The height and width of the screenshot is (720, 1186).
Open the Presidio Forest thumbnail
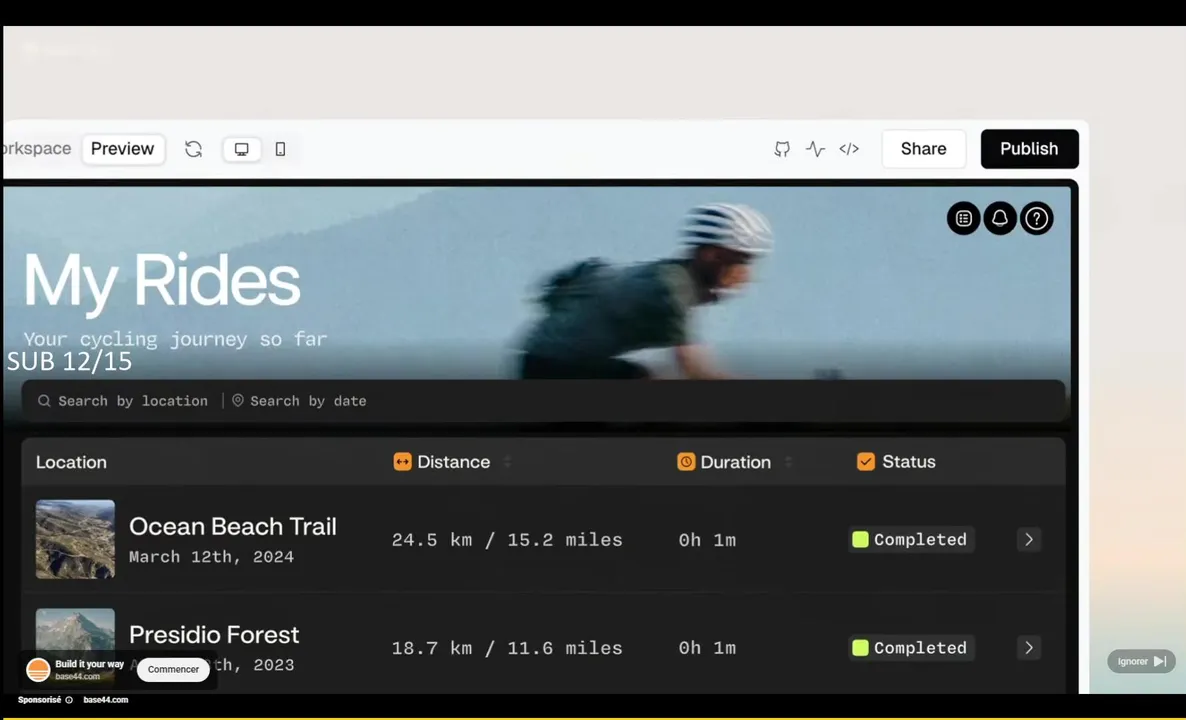pyautogui.click(x=76, y=632)
